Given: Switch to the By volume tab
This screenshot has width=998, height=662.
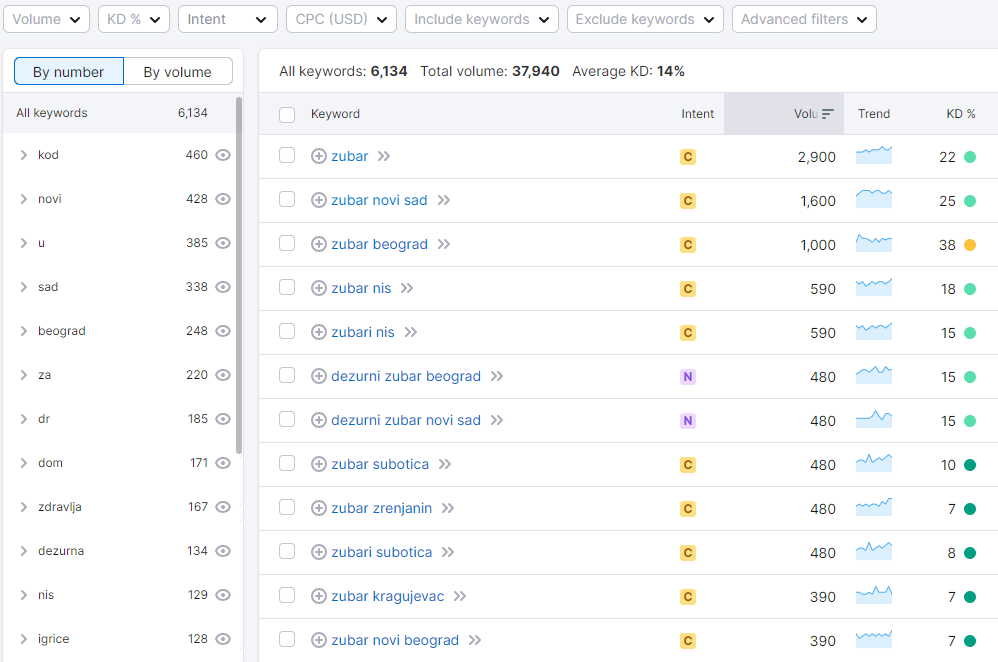Looking at the screenshot, I should pyautogui.click(x=178, y=72).
